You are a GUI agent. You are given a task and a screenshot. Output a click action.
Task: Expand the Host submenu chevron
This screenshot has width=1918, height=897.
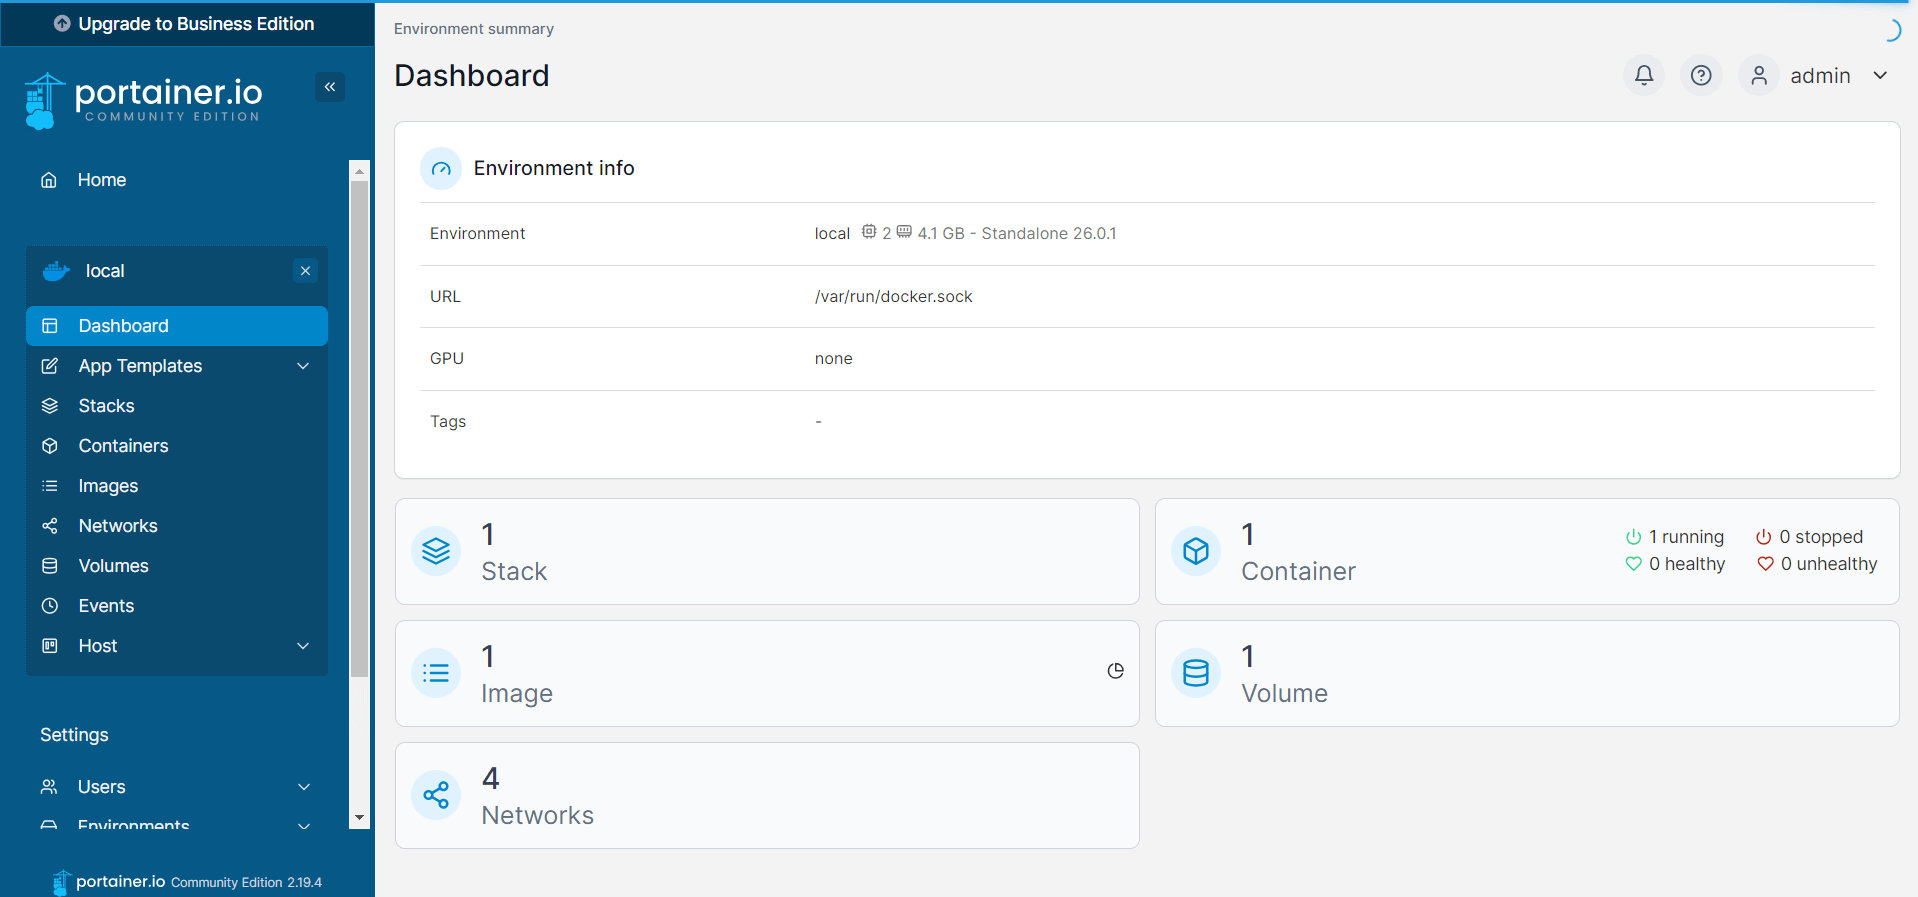tap(303, 646)
